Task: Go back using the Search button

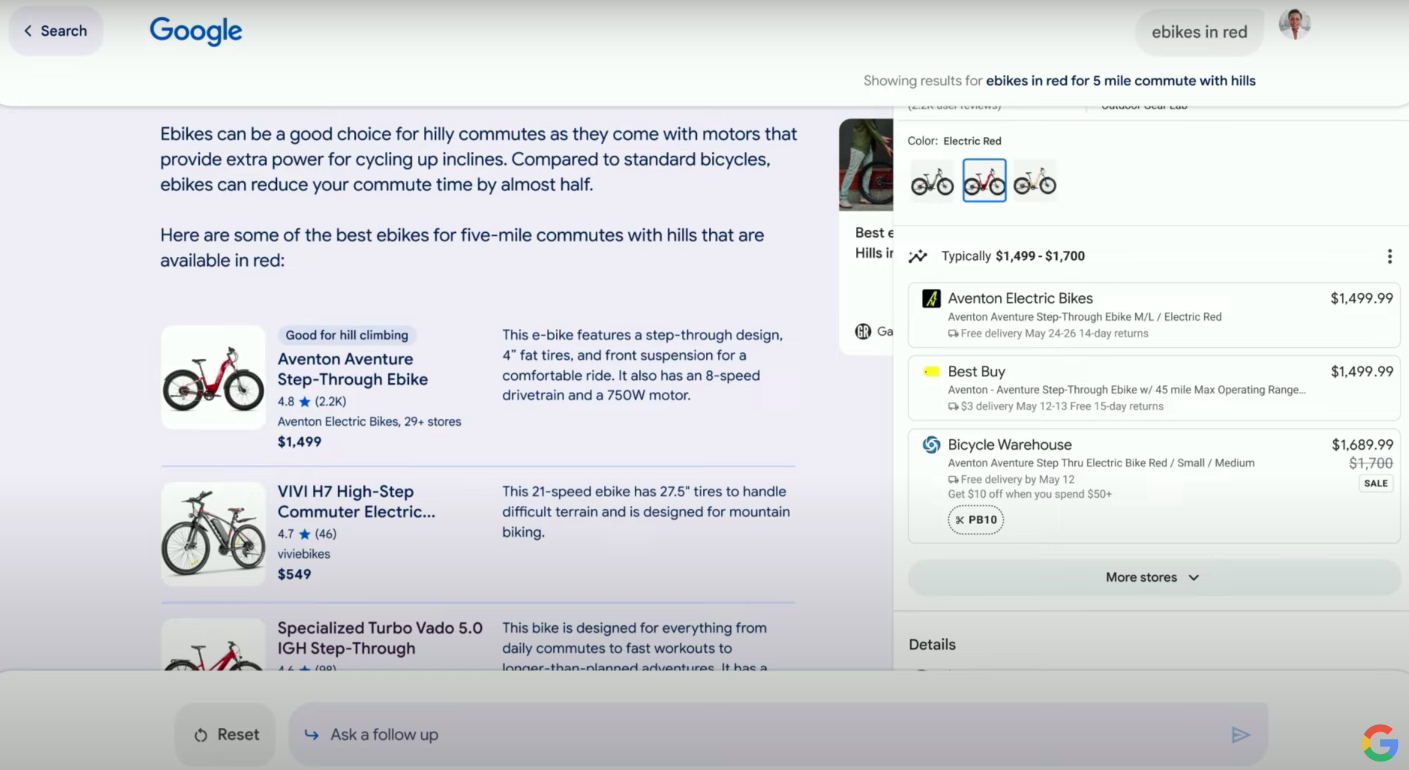Action: (x=56, y=31)
